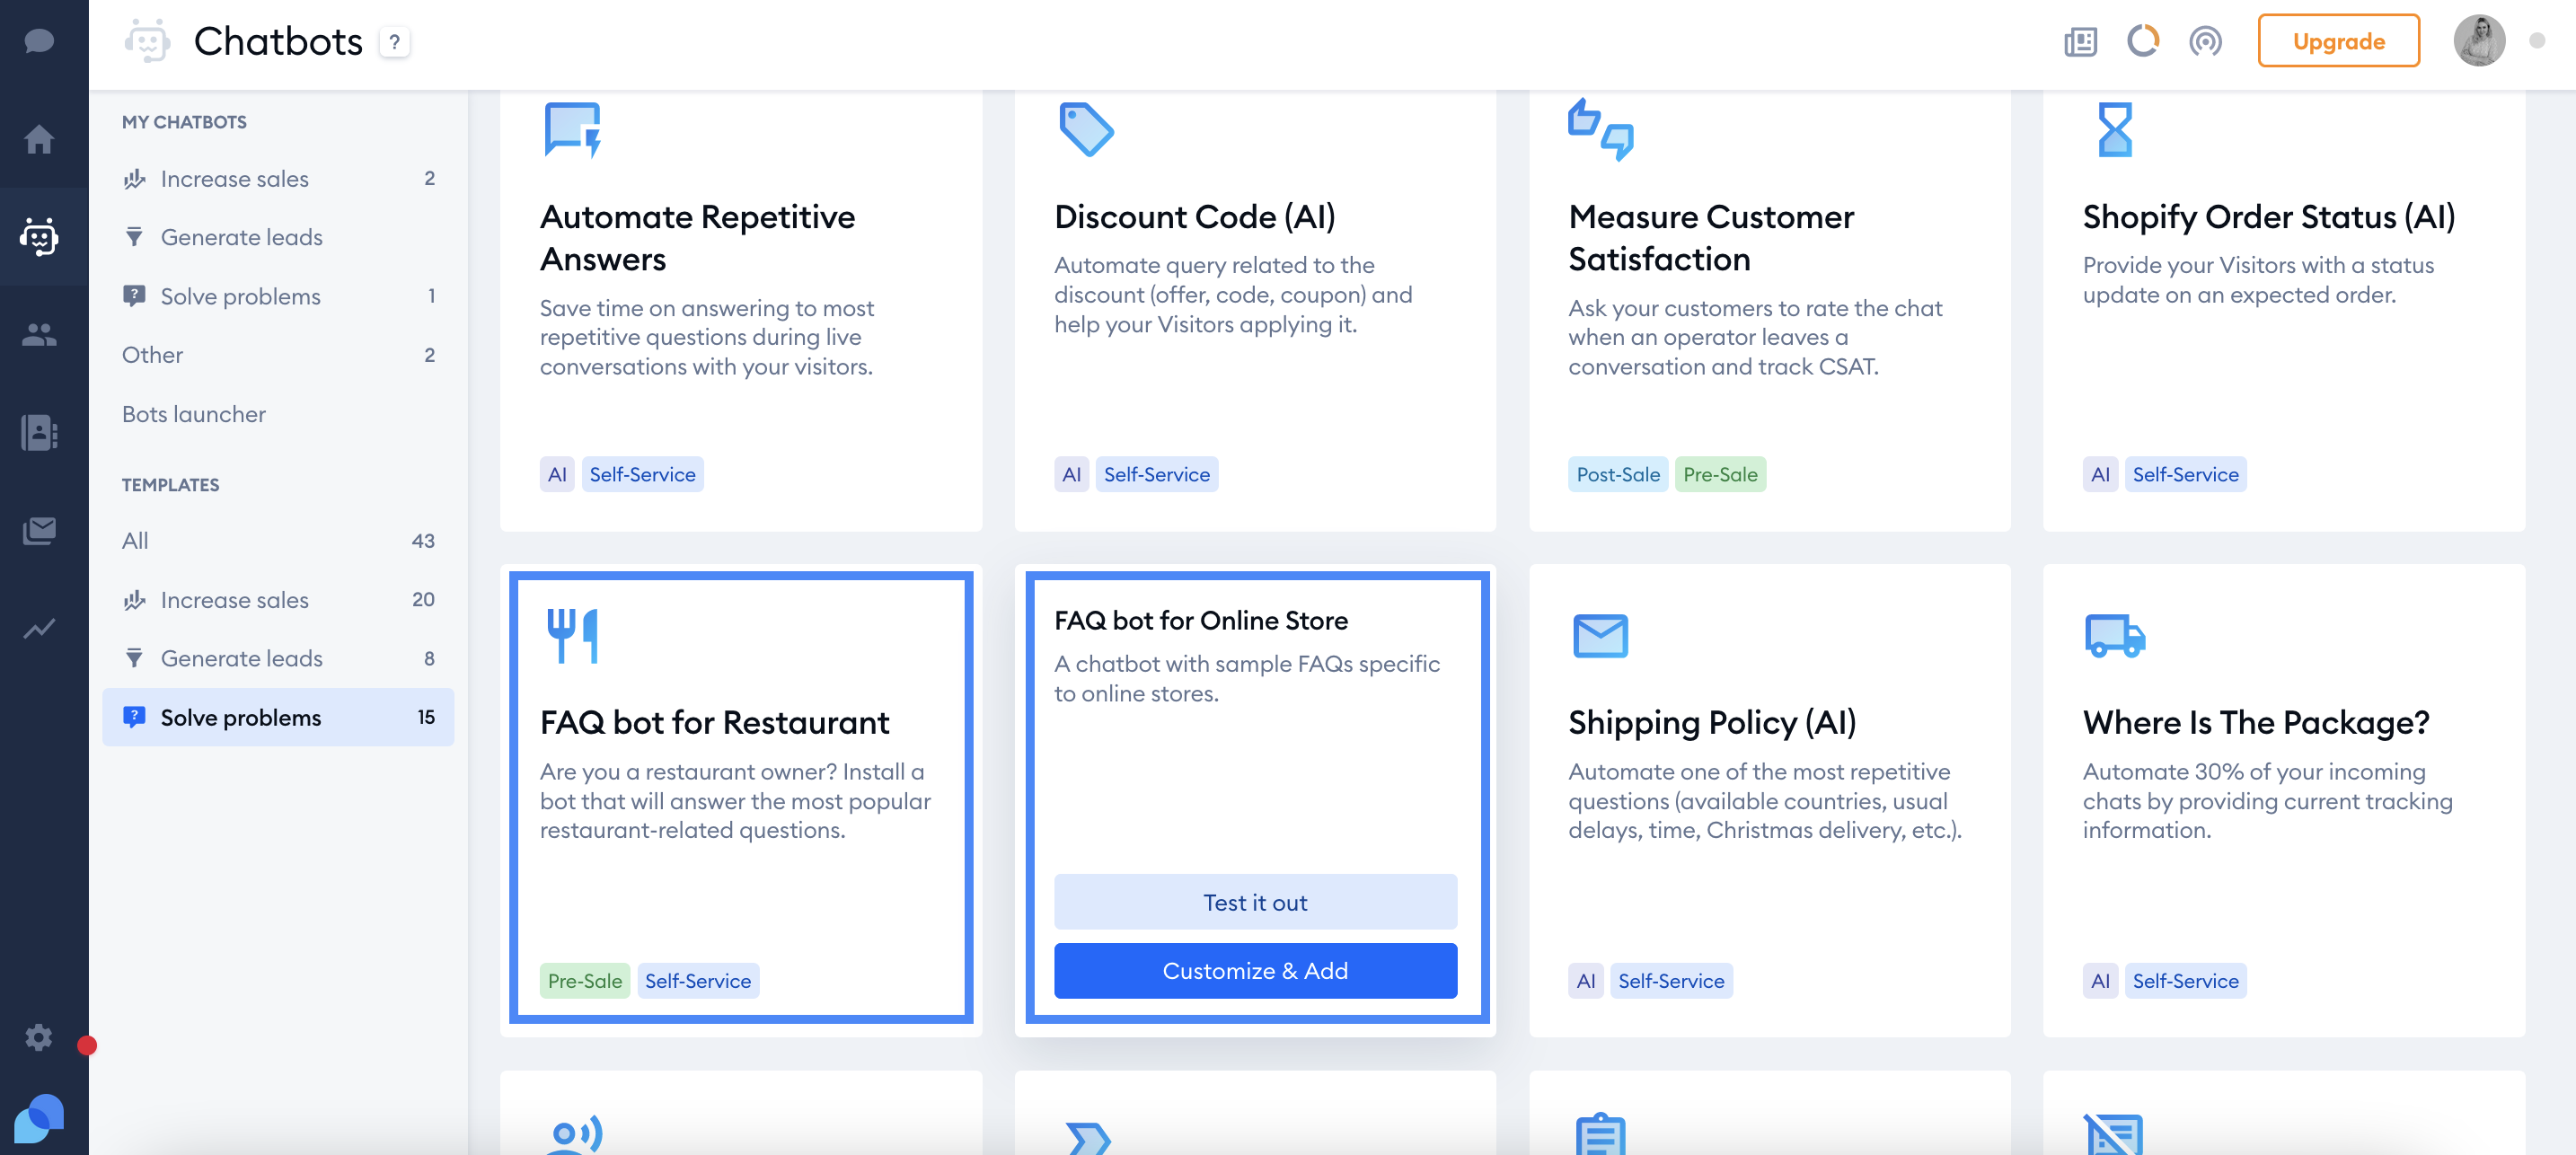Click Self-Service tag on Where Is The Package
The image size is (2576, 1155).
2185,980
